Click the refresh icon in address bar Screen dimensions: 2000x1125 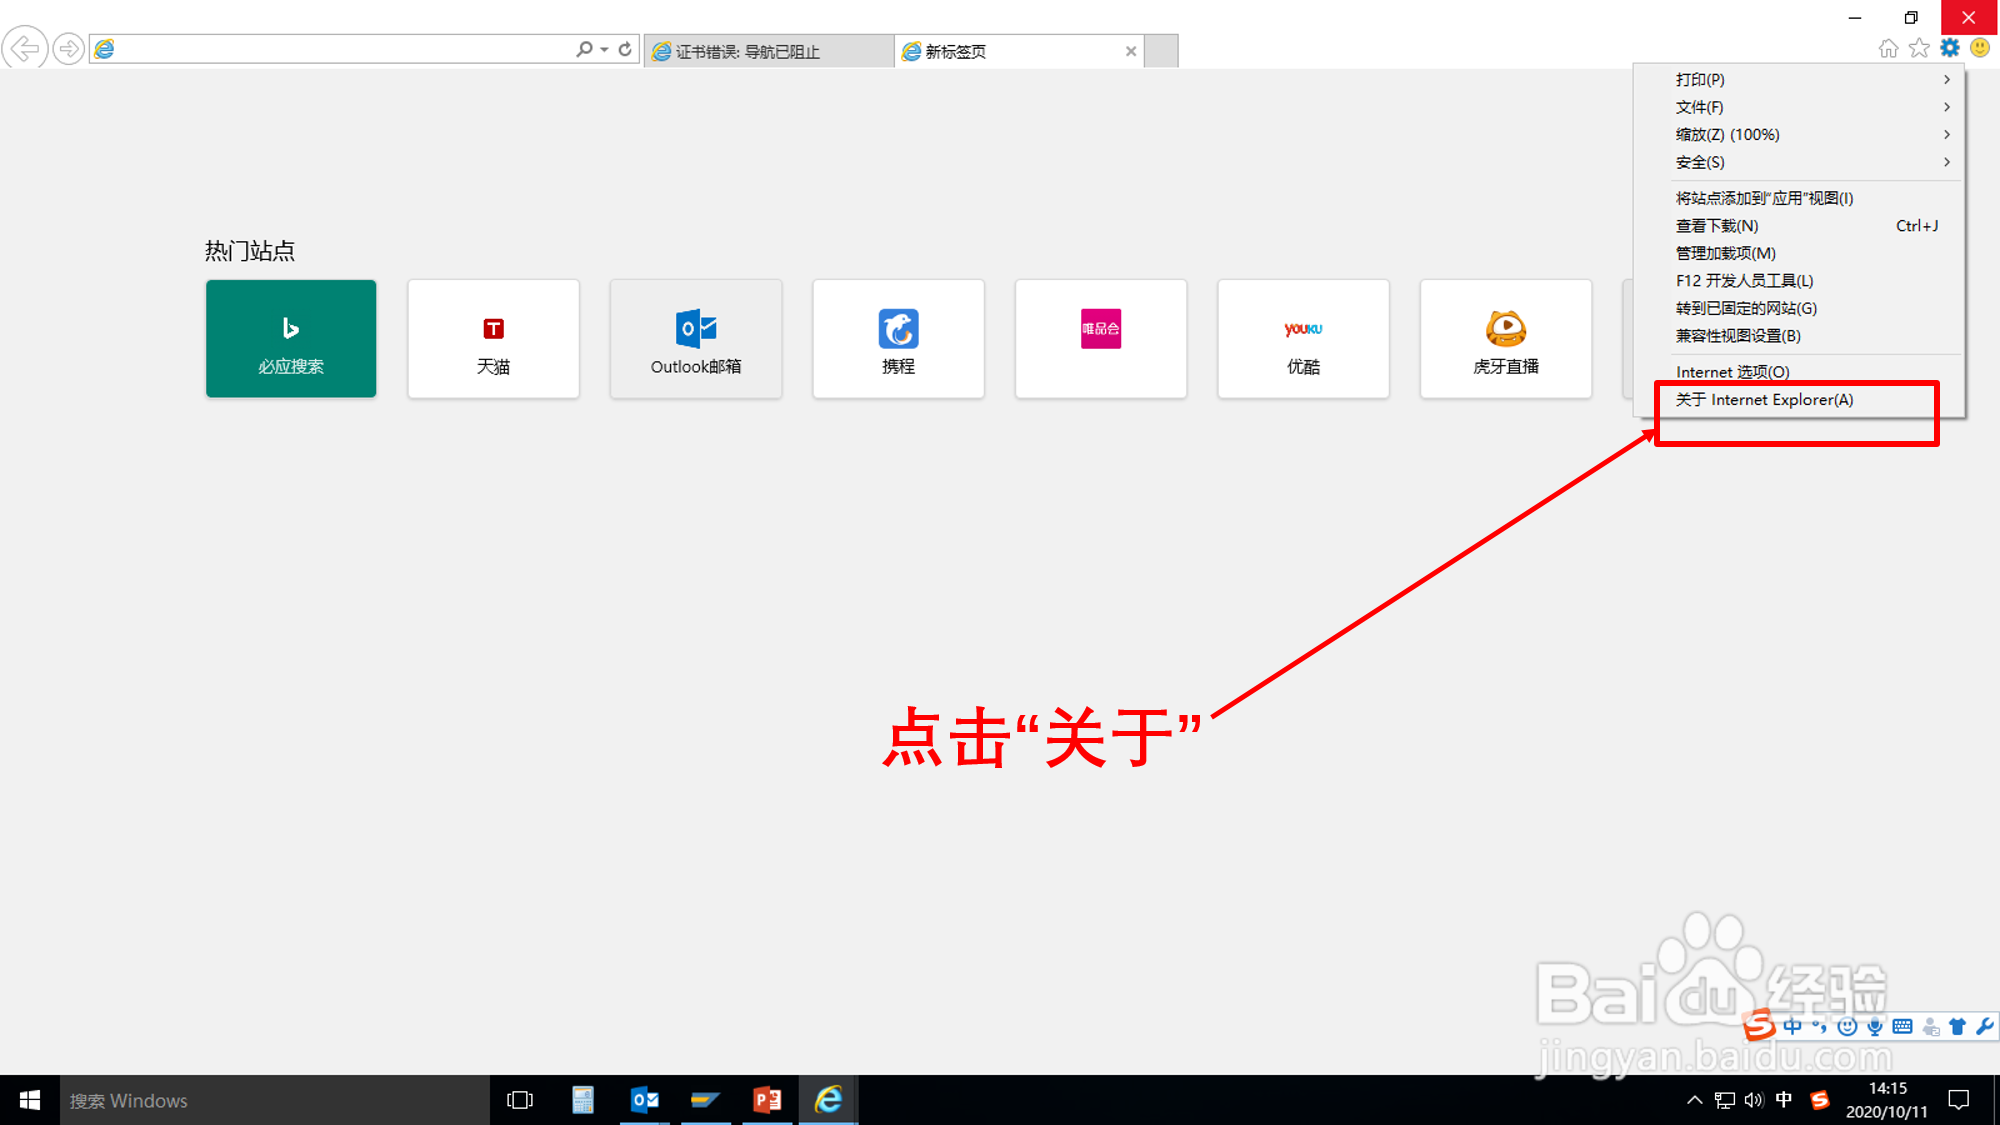tap(625, 49)
